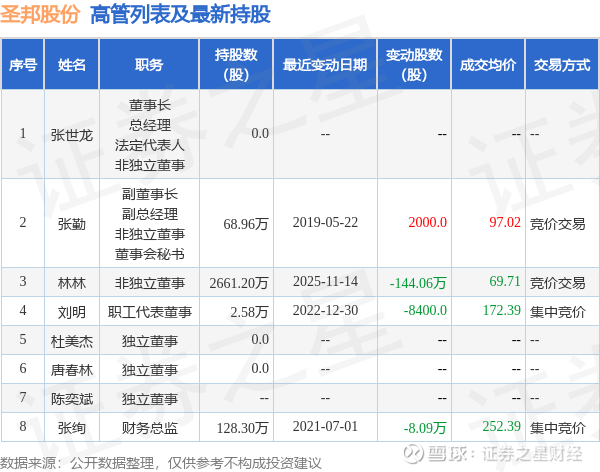Viewport: 600px width, 472px height.
Task: Click the holding value 68.96万
Action: tap(246, 224)
